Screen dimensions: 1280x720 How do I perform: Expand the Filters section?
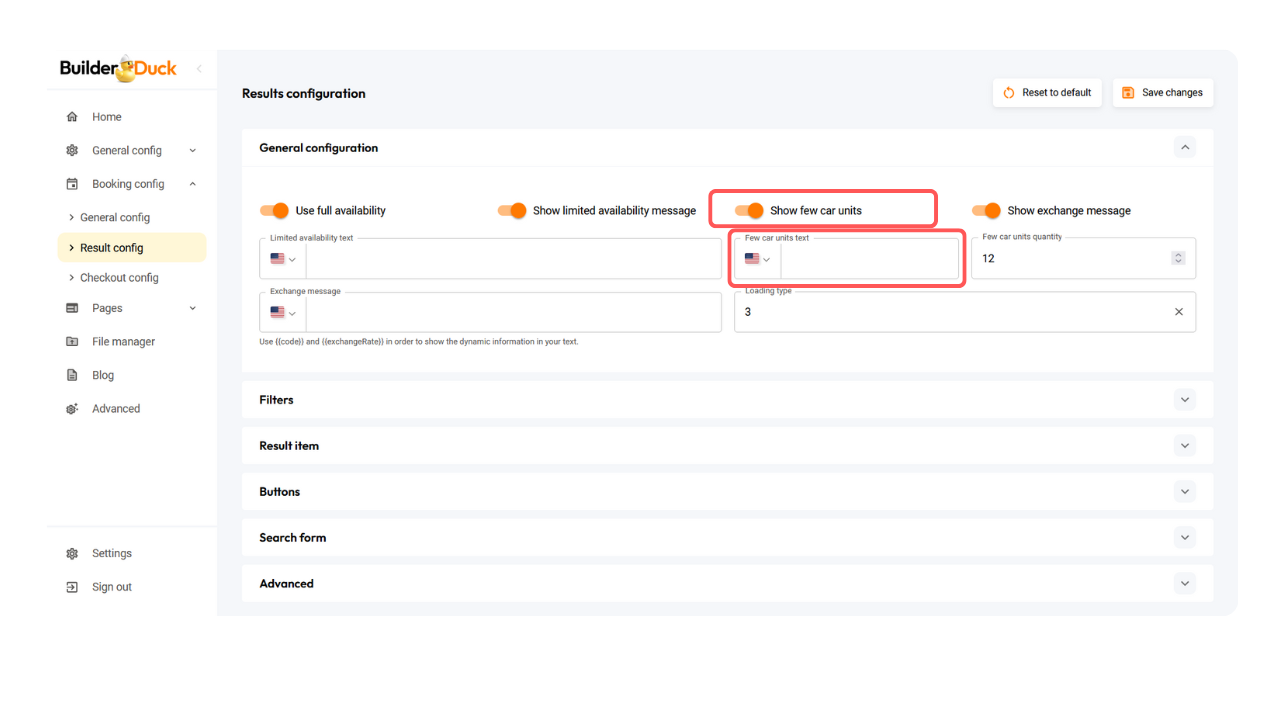pos(1184,400)
